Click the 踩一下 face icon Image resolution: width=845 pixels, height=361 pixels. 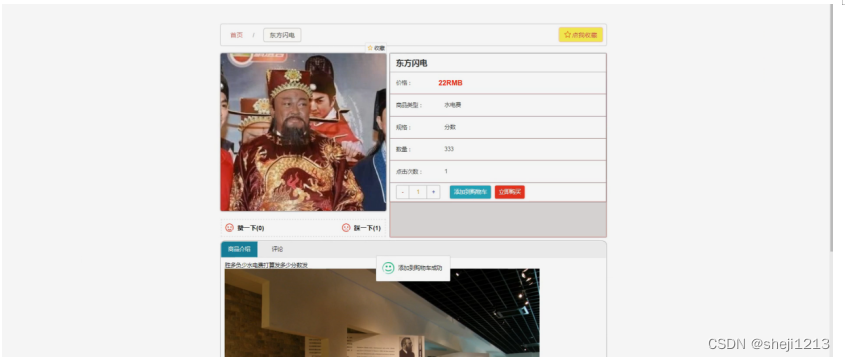coord(346,228)
